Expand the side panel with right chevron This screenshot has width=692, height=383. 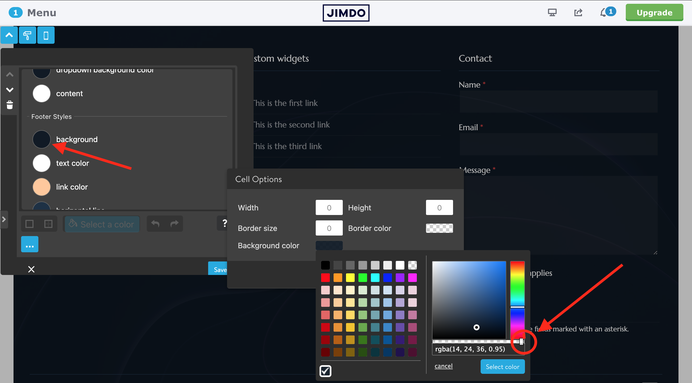[x=4, y=219]
